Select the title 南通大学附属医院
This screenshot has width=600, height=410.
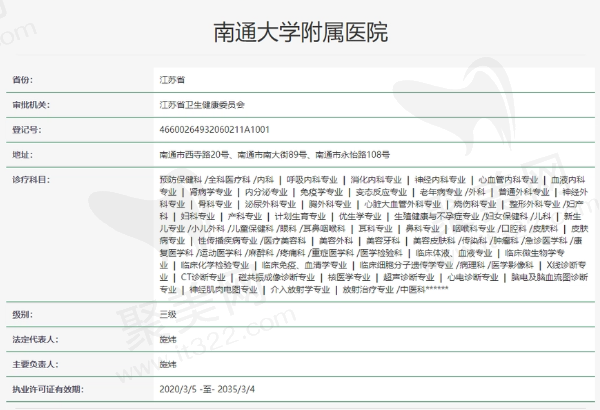coord(301,32)
